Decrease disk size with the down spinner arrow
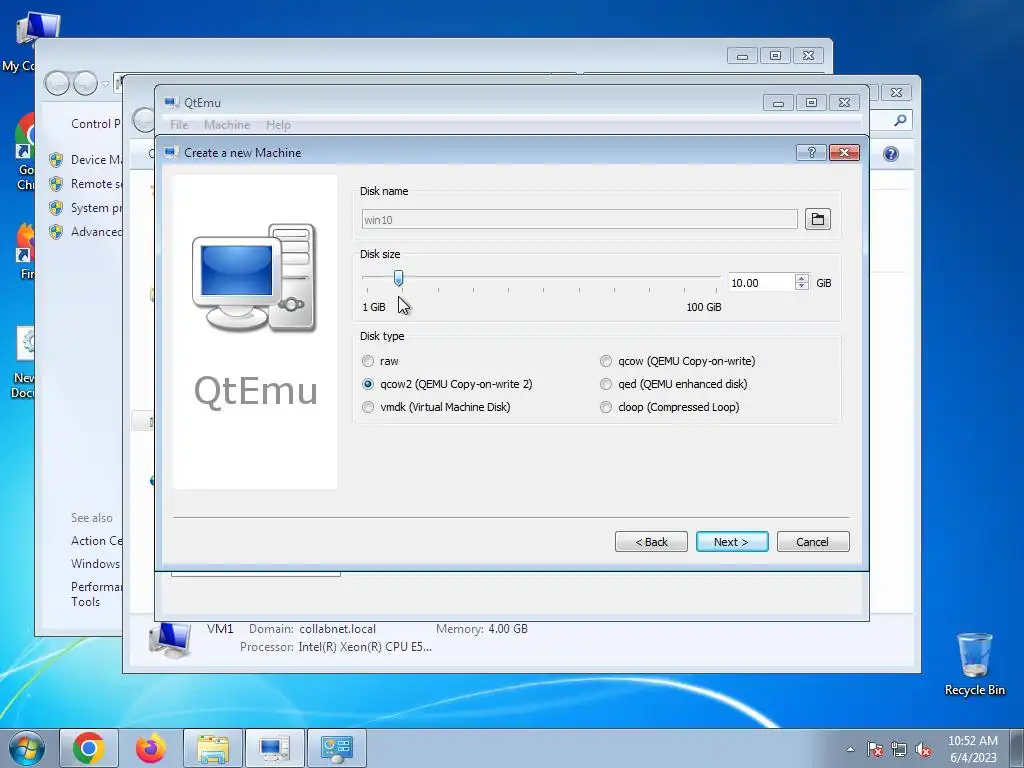Image resolution: width=1024 pixels, height=768 pixels. click(801, 286)
